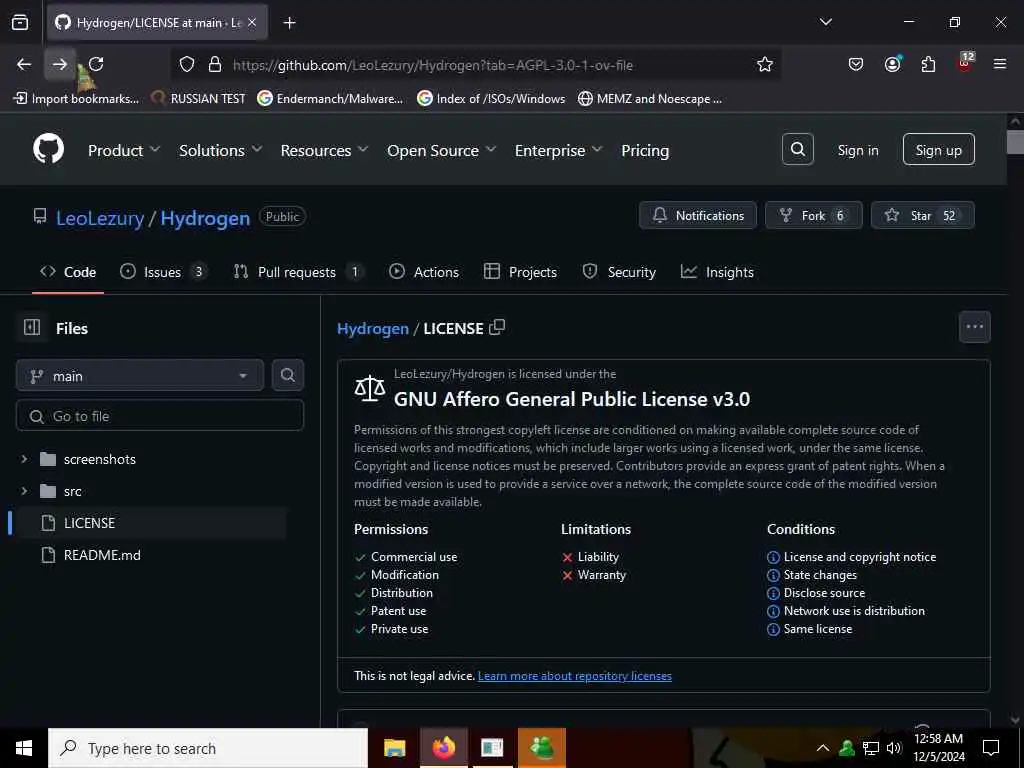Expand the Solutions menu
This screenshot has height=768, width=1024.
[221, 150]
